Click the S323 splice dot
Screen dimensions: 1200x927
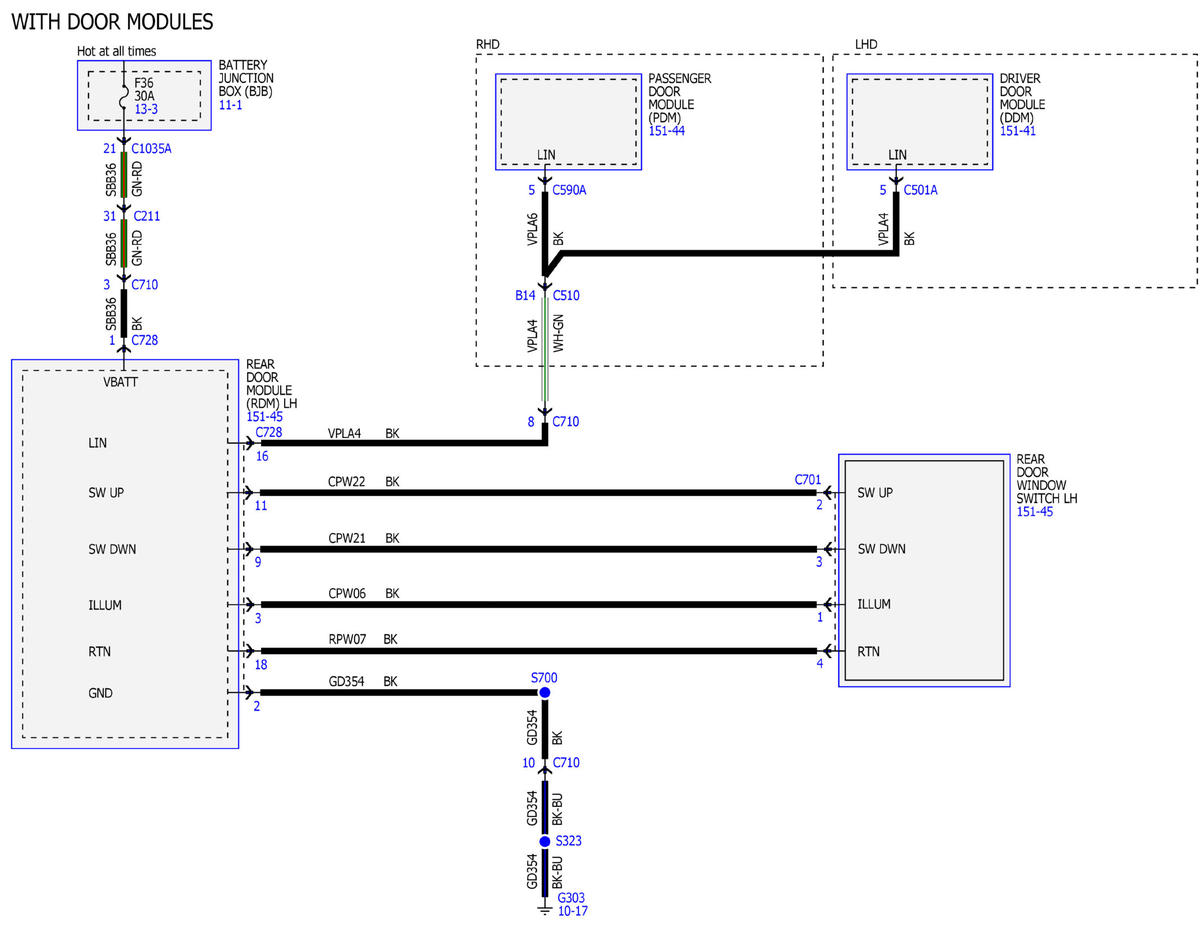[545, 842]
